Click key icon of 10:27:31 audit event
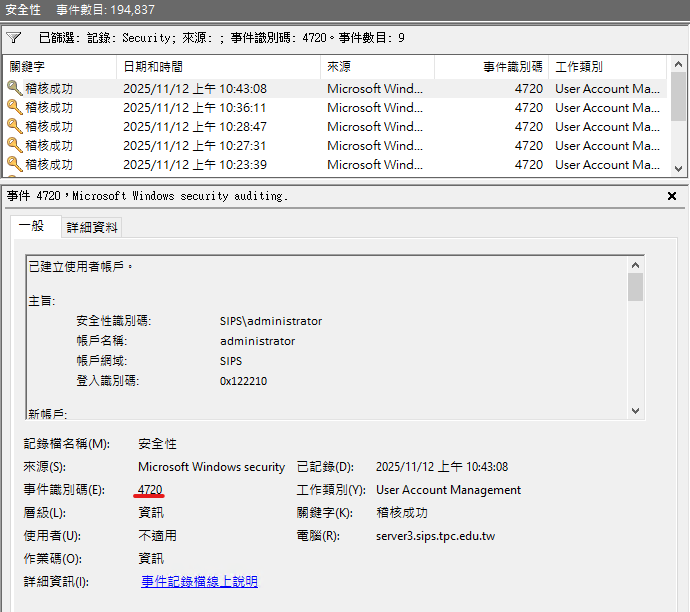Viewport: 690px width, 612px height. tap(14, 145)
